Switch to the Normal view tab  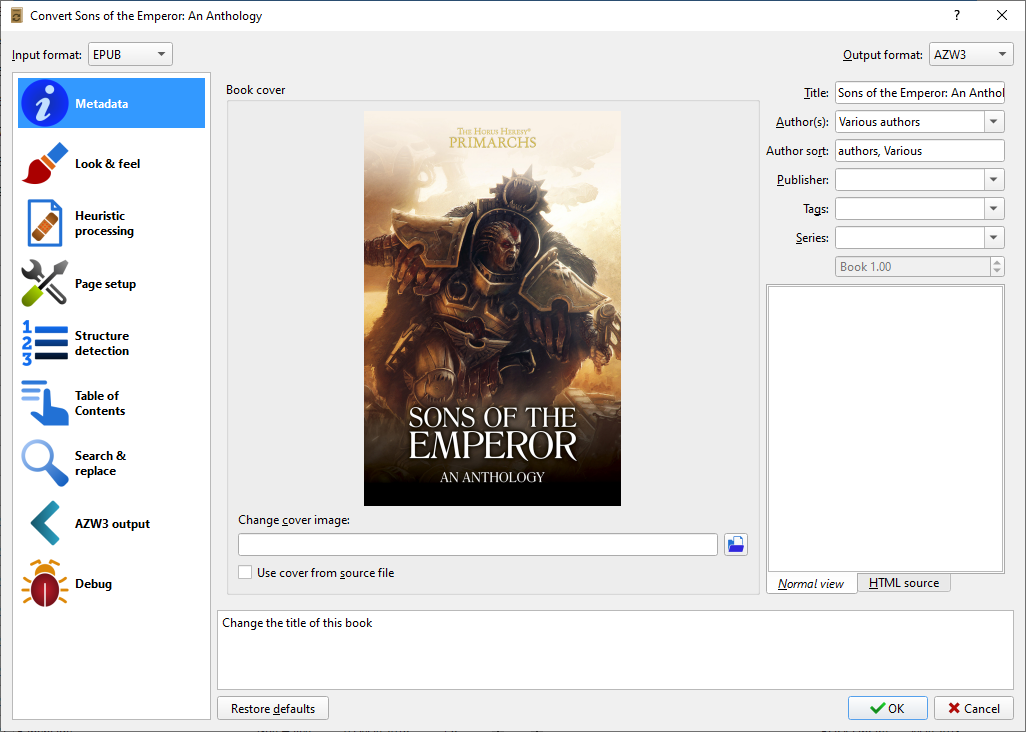click(x=811, y=584)
